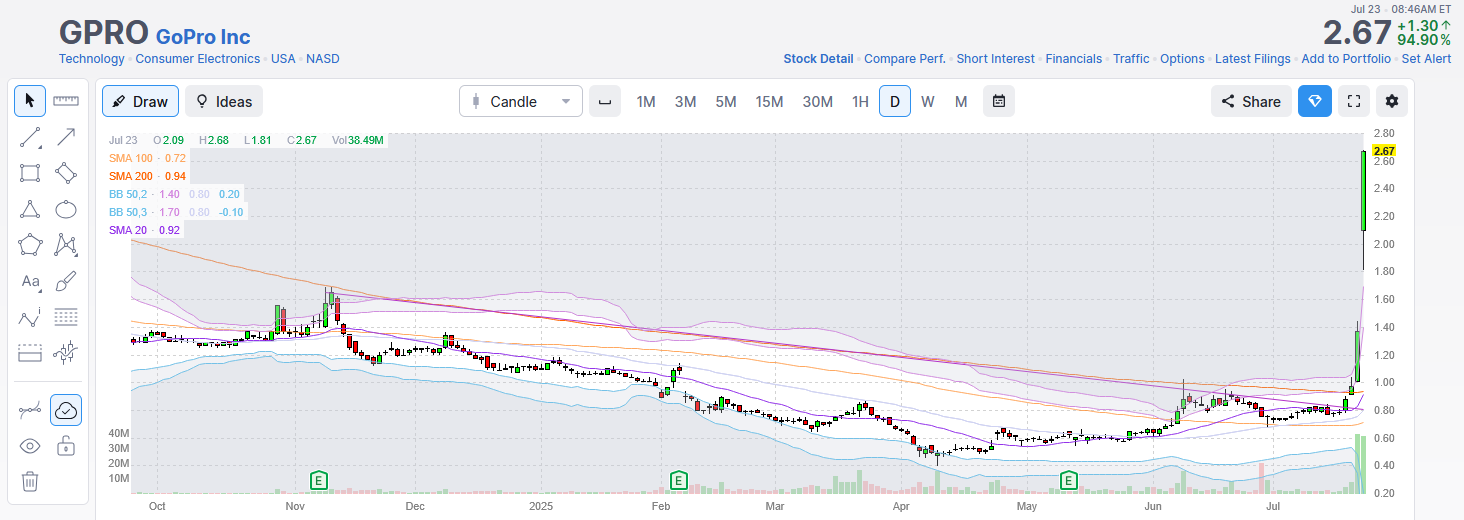Click the chart scale bracket icon

(604, 101)
